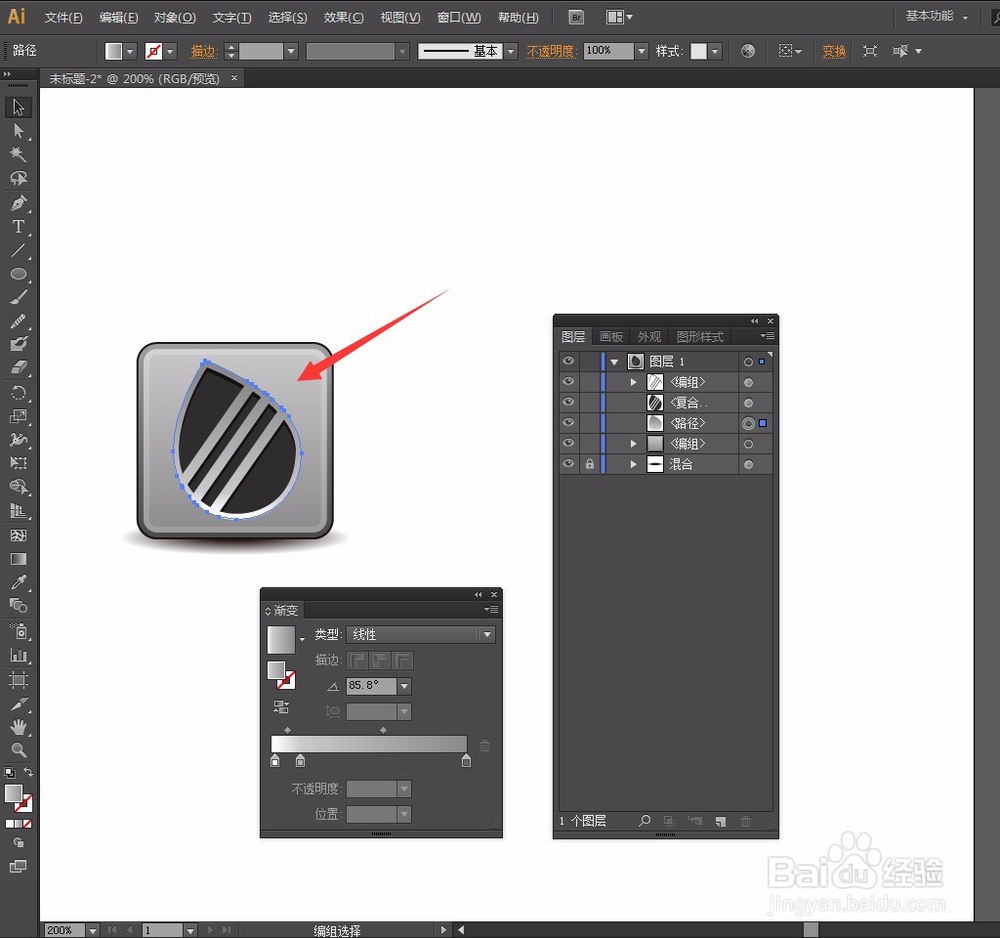
Task: Select the Selection tool
Action: 18,107
